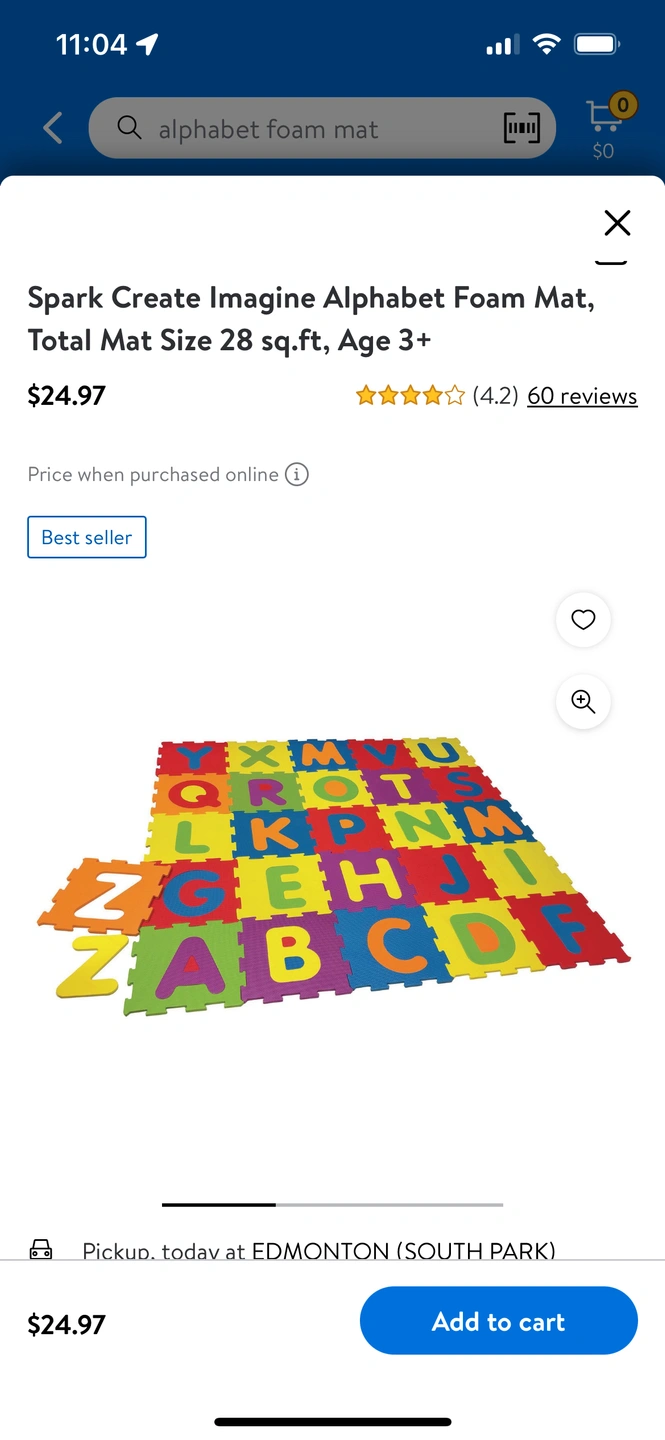Tap Pickup today at Edmonton South Park

pyautogui.click(x=319, y=1250)
